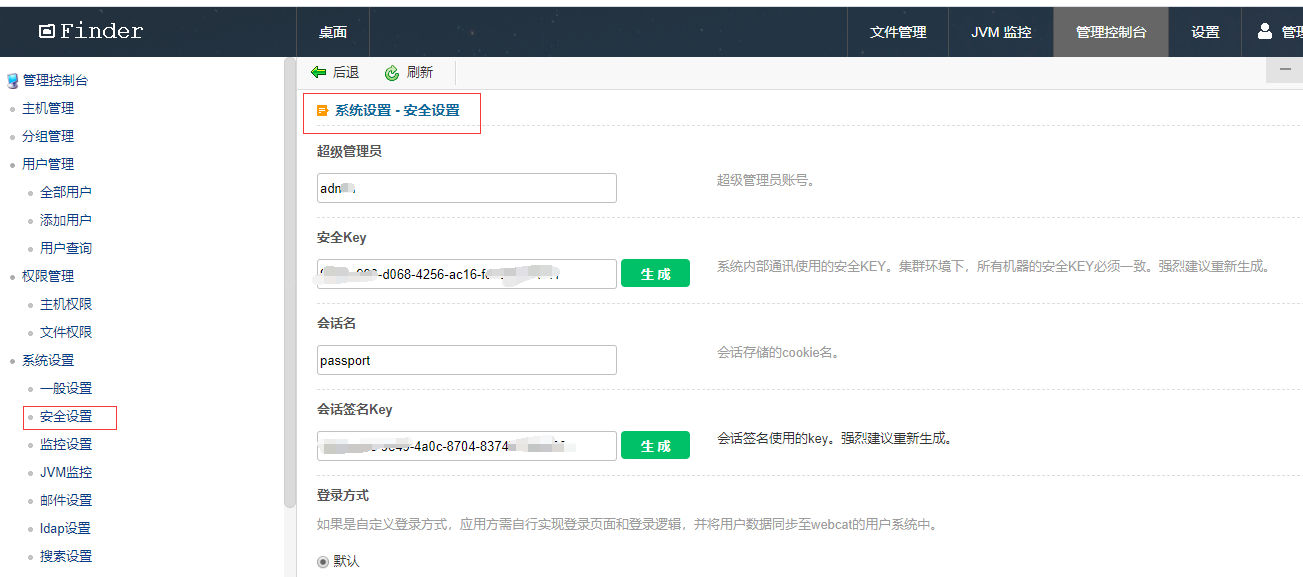Image resolution: width=1303 pixels, height=577 pixels.
Task: Collapse panel with the minus button
Action: (x=1285, y=69)
